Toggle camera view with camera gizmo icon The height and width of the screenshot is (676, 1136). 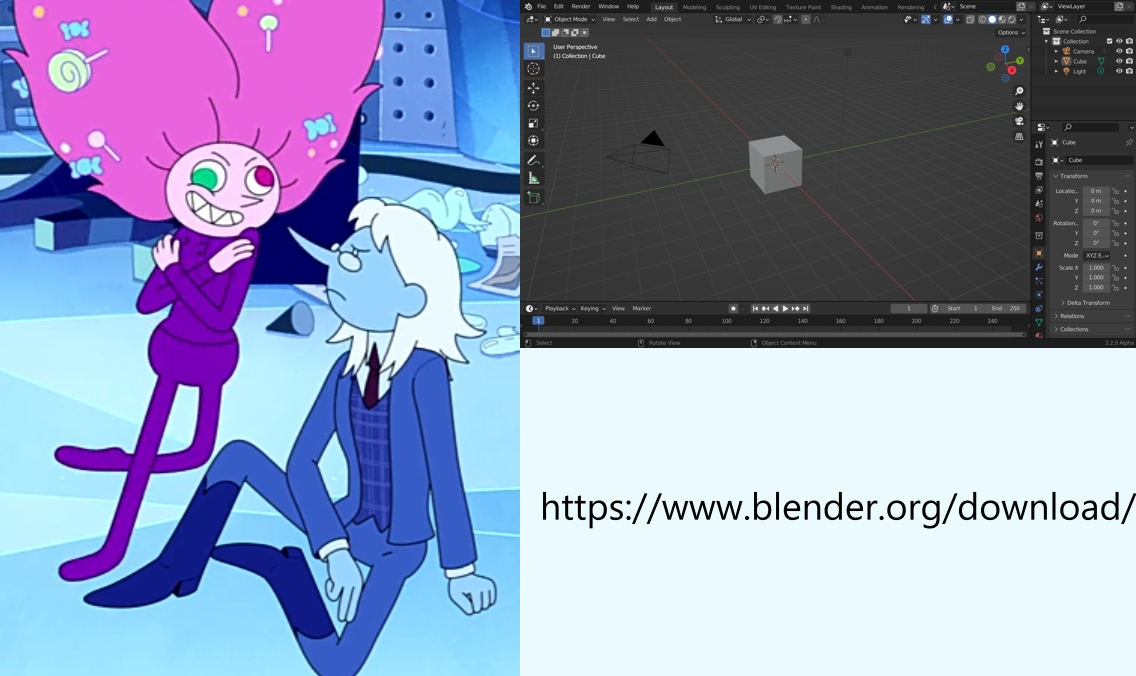[x=1019, y=122]
